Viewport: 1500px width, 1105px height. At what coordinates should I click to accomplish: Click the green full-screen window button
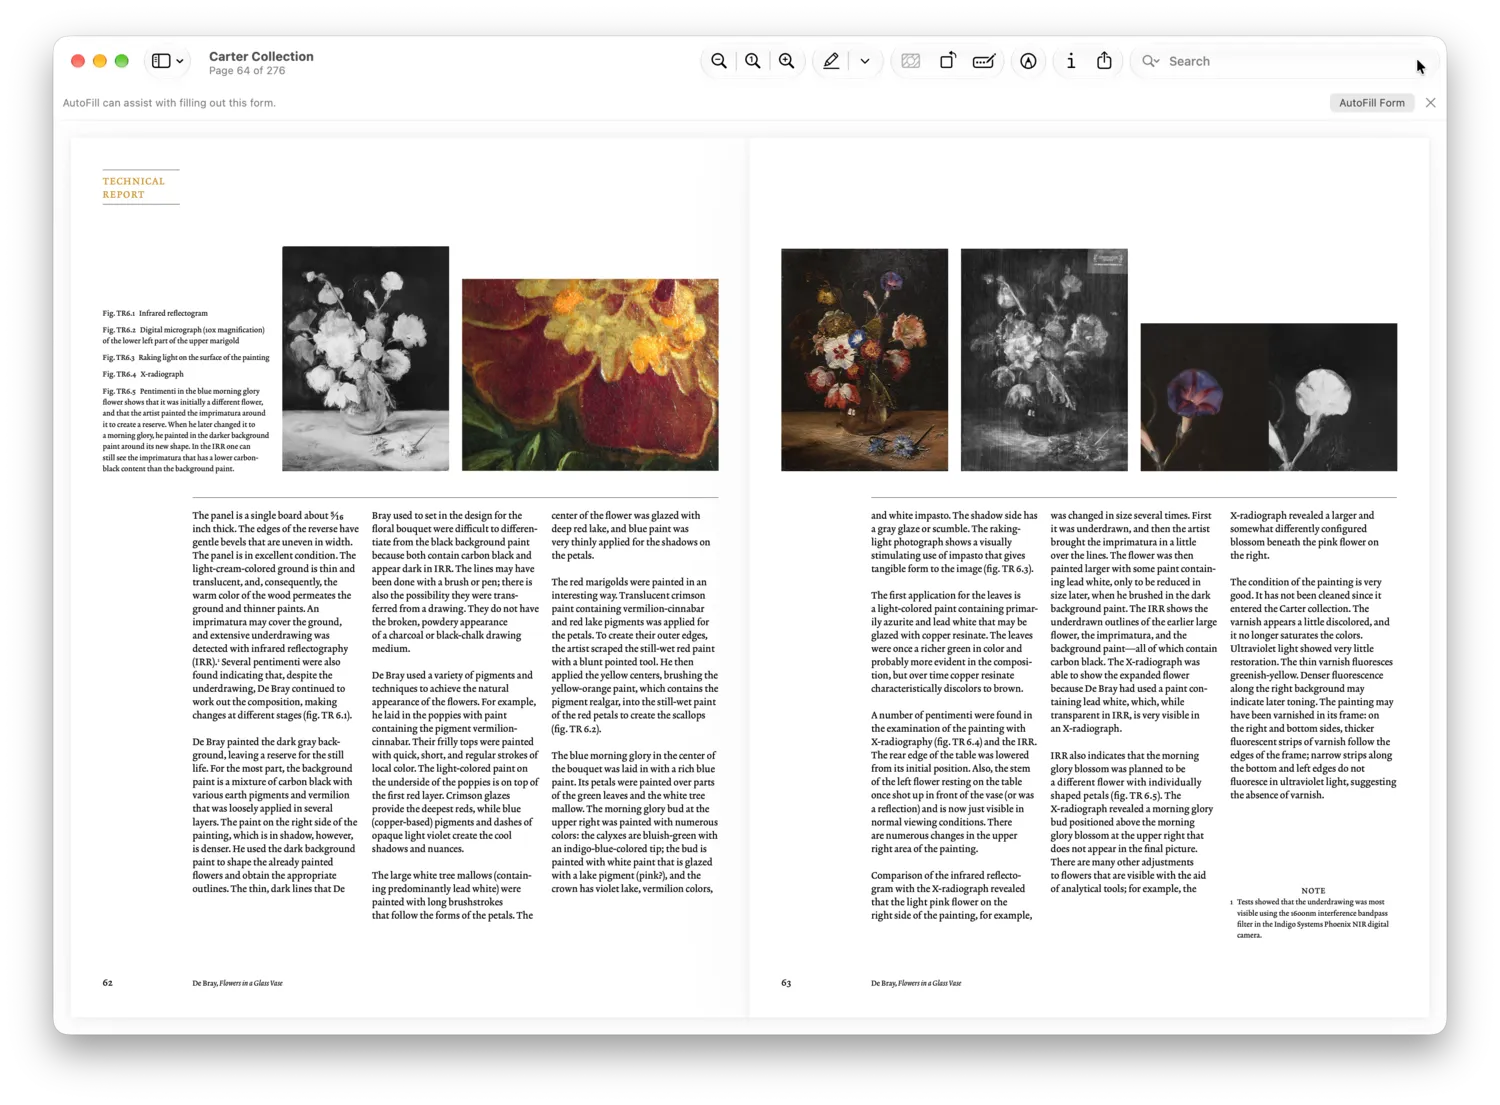[x=122, y=61]
